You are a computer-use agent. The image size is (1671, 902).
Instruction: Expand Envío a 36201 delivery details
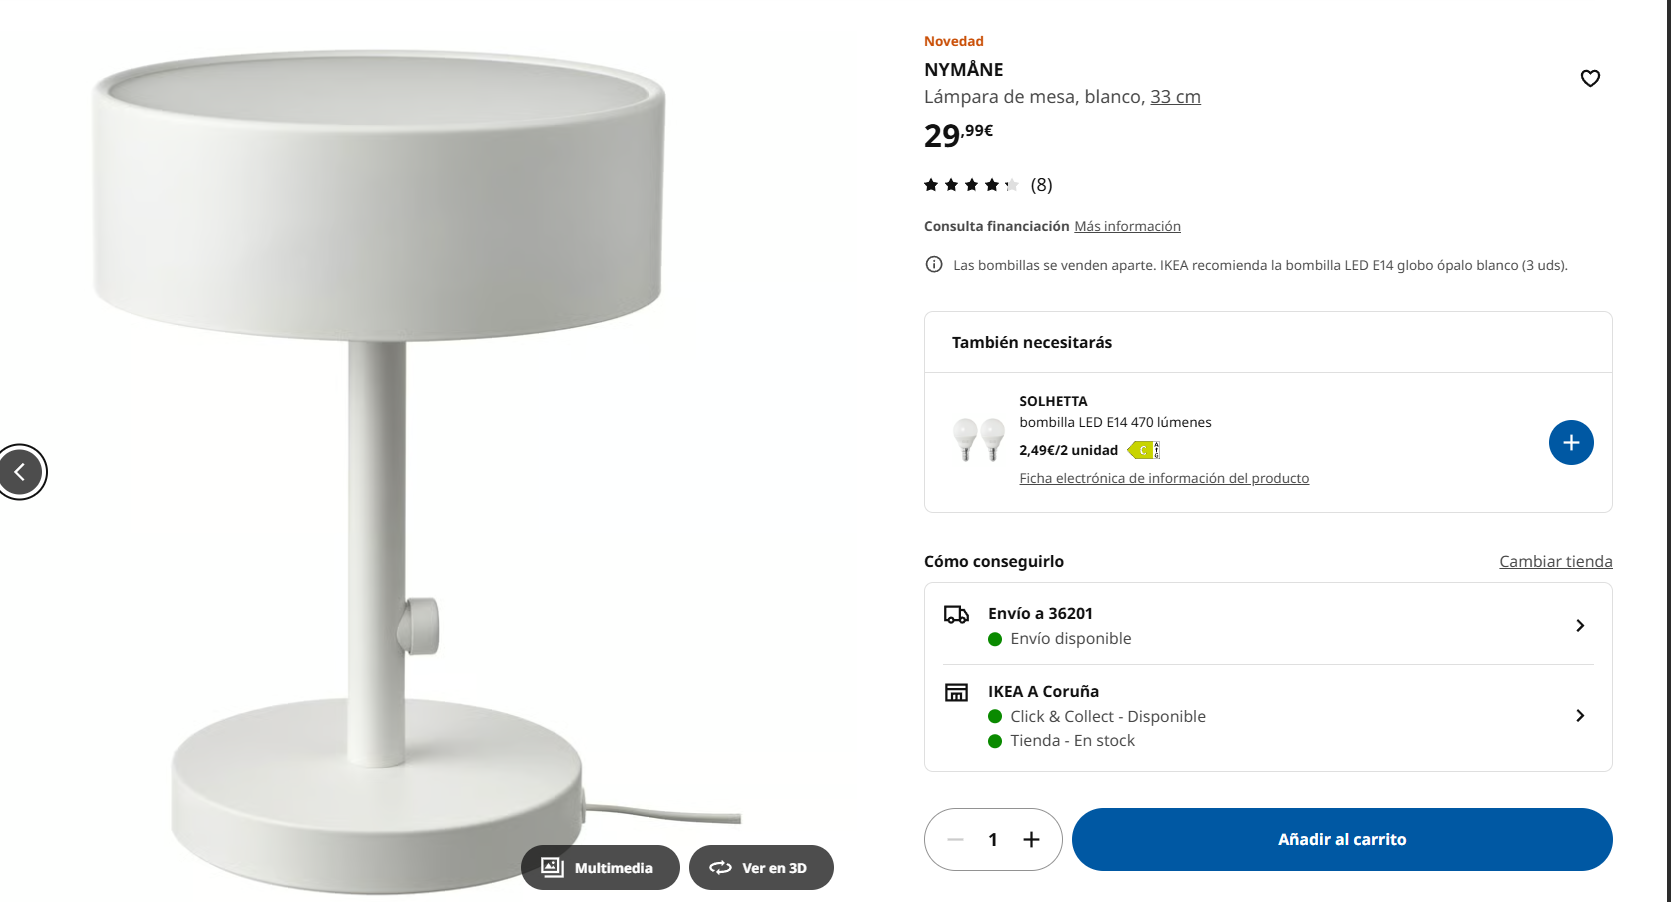1268,625
